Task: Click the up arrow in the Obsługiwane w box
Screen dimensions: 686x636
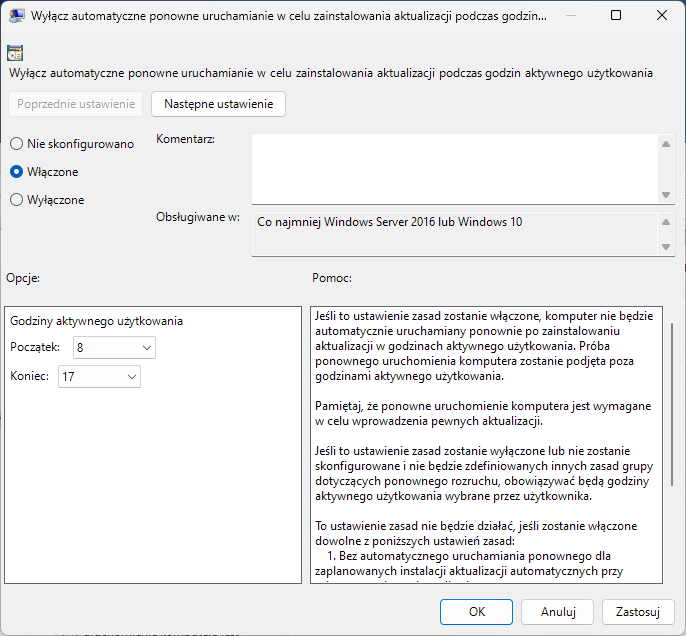Action: 666,222
